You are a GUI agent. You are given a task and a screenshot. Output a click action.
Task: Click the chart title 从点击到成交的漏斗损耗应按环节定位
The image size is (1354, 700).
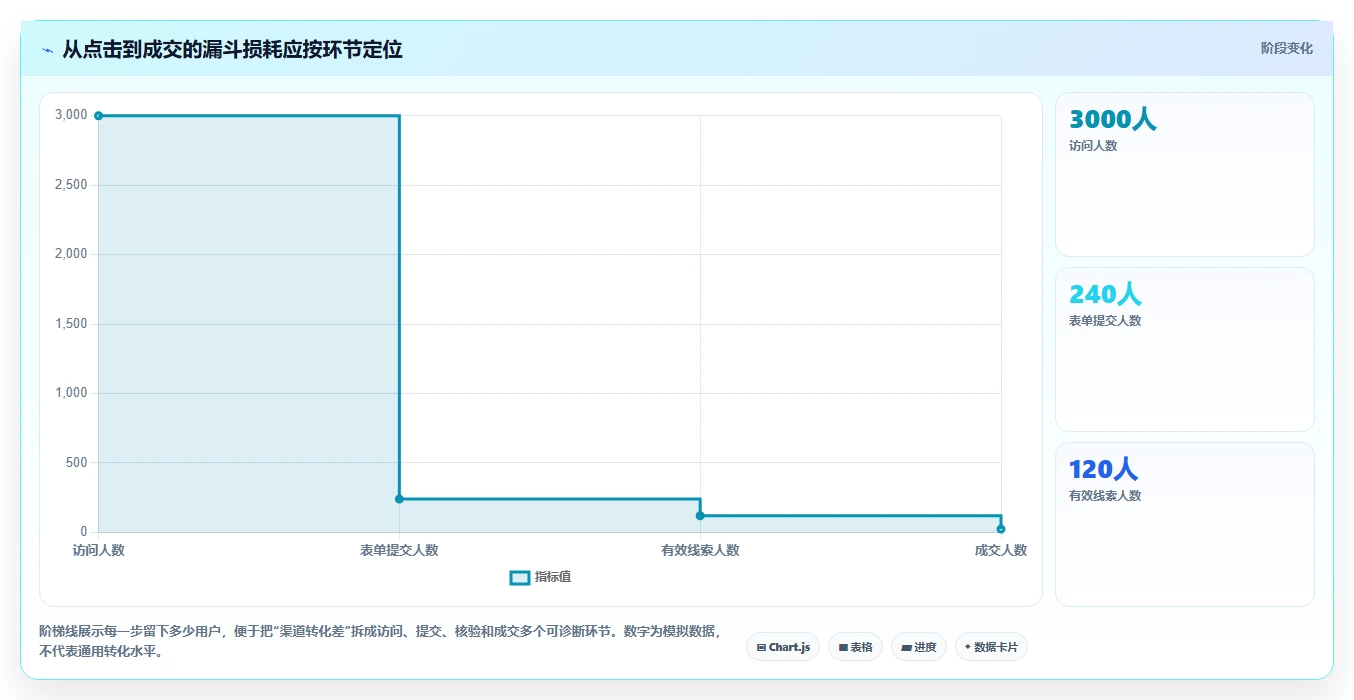pos(232,49)
